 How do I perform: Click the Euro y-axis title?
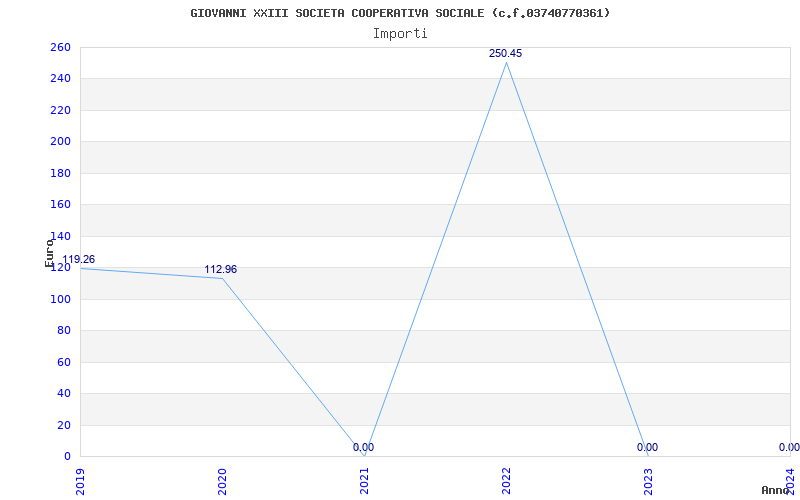coord(49,253)
